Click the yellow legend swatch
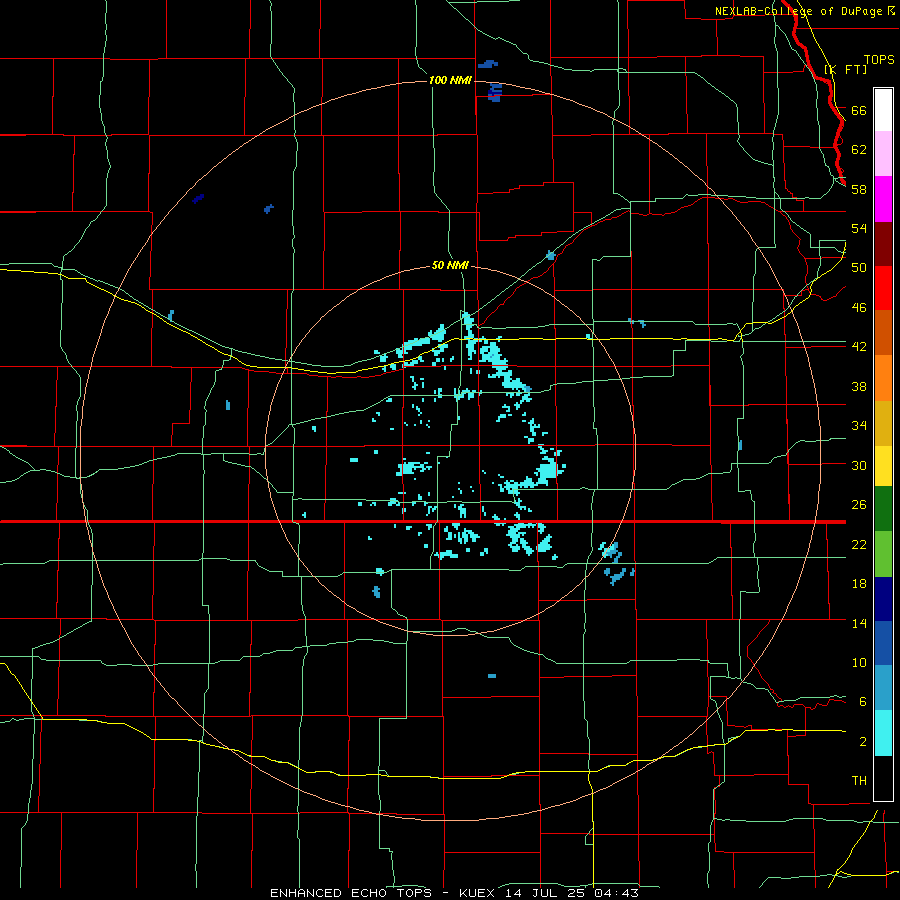 pyautogui.click(x=883, y=466)
